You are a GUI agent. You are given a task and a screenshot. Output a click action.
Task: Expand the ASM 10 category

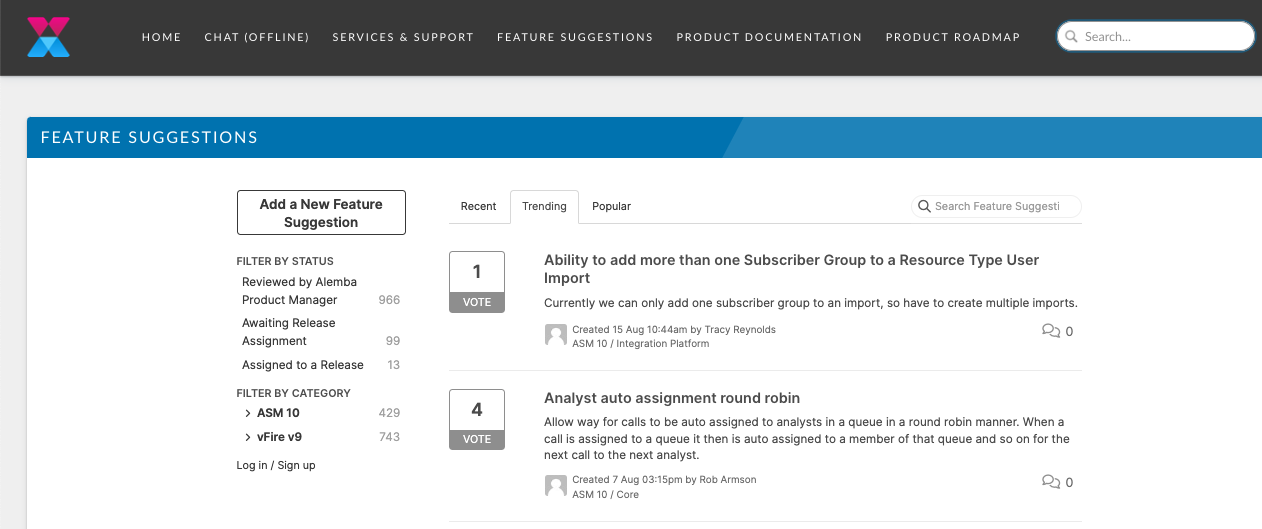point(248,413)
